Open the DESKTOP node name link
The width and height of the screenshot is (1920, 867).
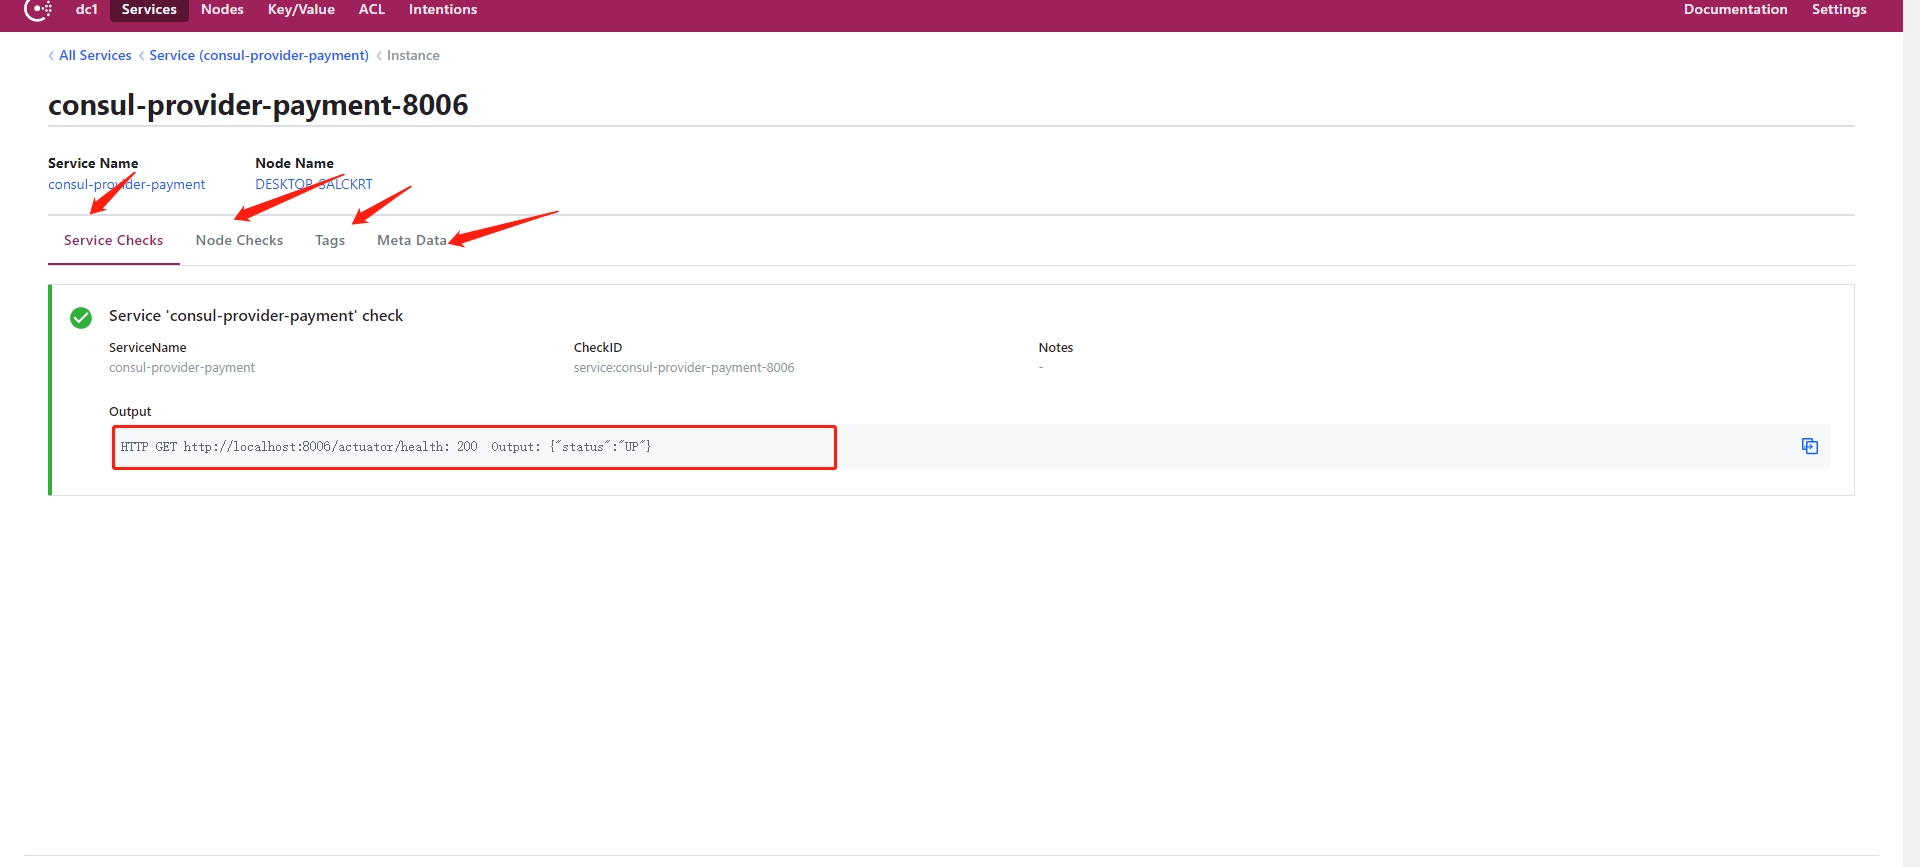pos(314,184)
